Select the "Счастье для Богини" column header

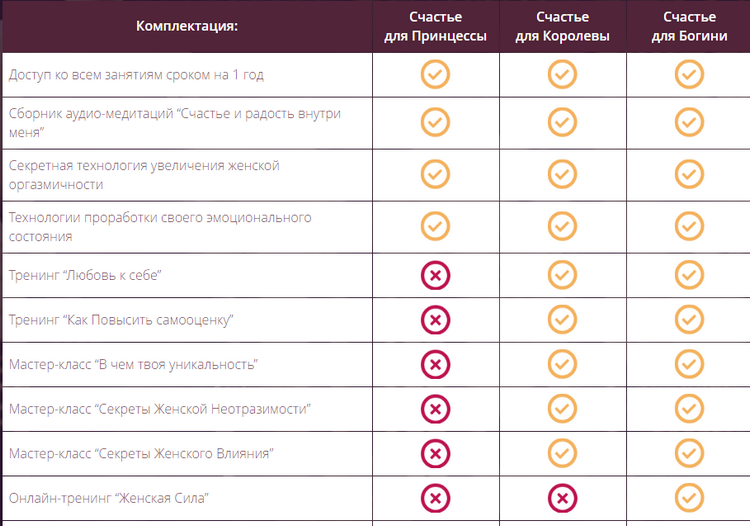tap(689, 26)
